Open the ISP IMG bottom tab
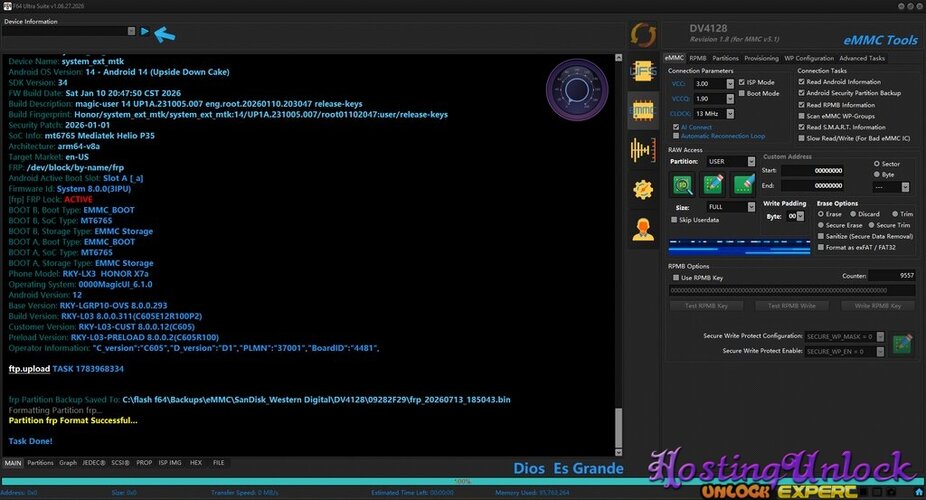 (x=169, y=463)
